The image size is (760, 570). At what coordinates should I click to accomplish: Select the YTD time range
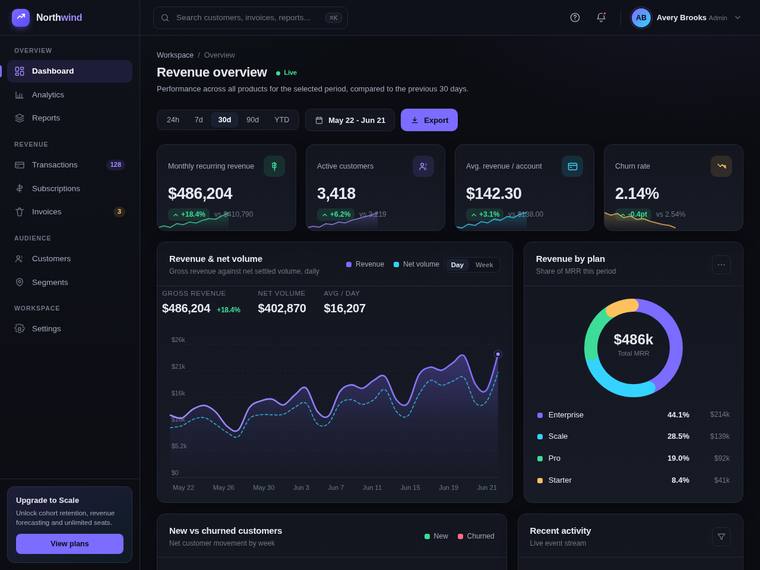282,120
